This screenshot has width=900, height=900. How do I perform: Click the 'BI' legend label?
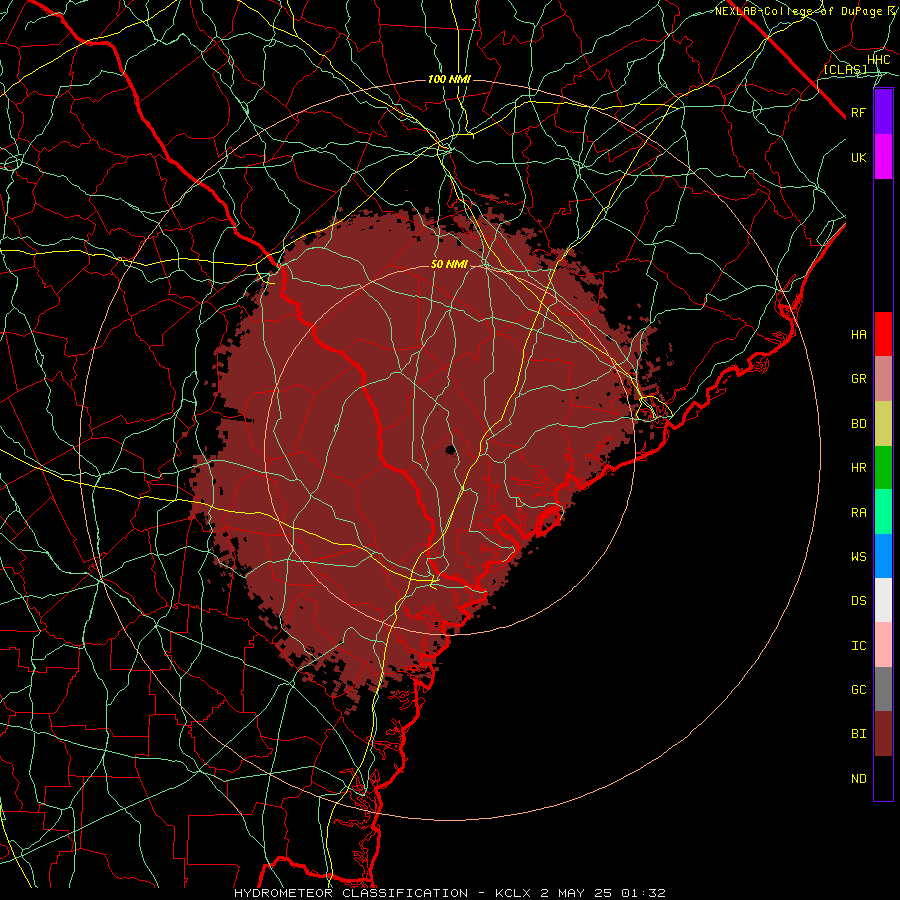tap(858, 734)
